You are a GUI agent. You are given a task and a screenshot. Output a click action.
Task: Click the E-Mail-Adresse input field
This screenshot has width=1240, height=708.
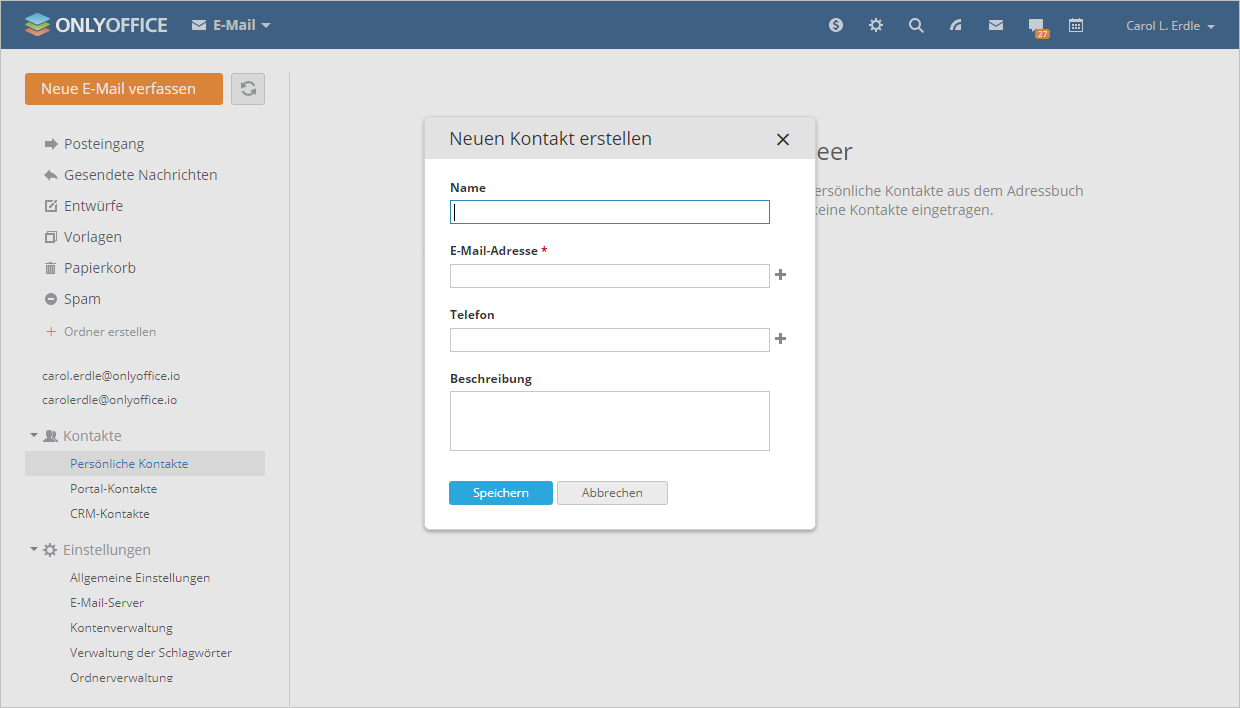pyautogui.click(x=610, y=276)
